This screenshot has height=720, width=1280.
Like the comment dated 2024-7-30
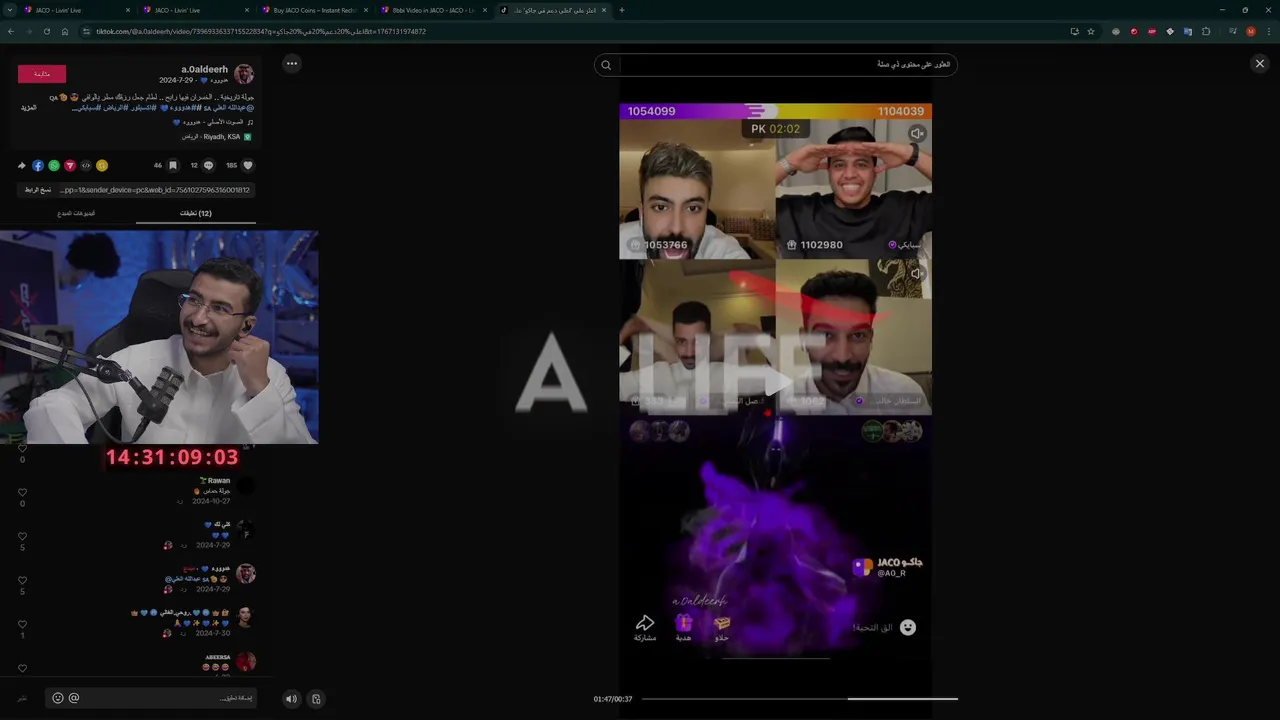[22, 624]
